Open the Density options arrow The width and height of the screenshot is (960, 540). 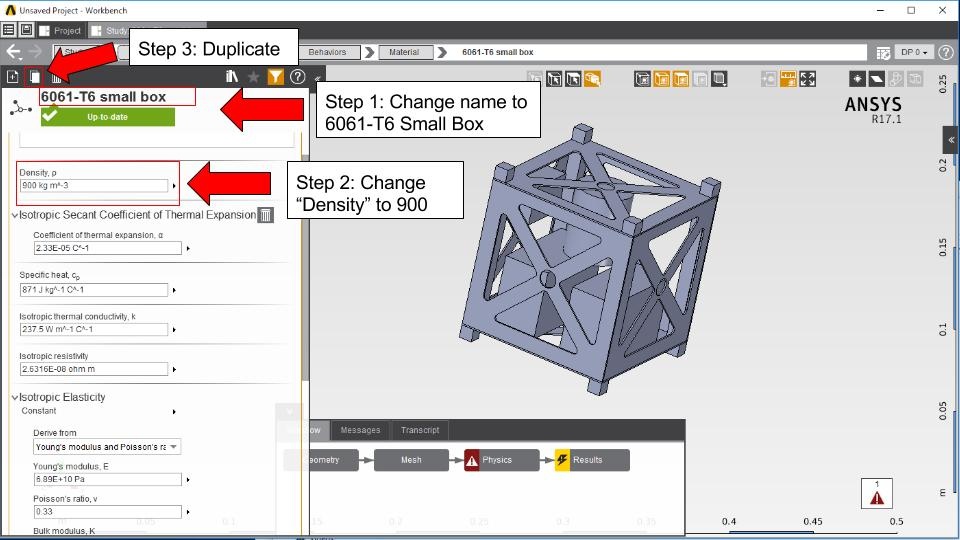click(174, 186)
